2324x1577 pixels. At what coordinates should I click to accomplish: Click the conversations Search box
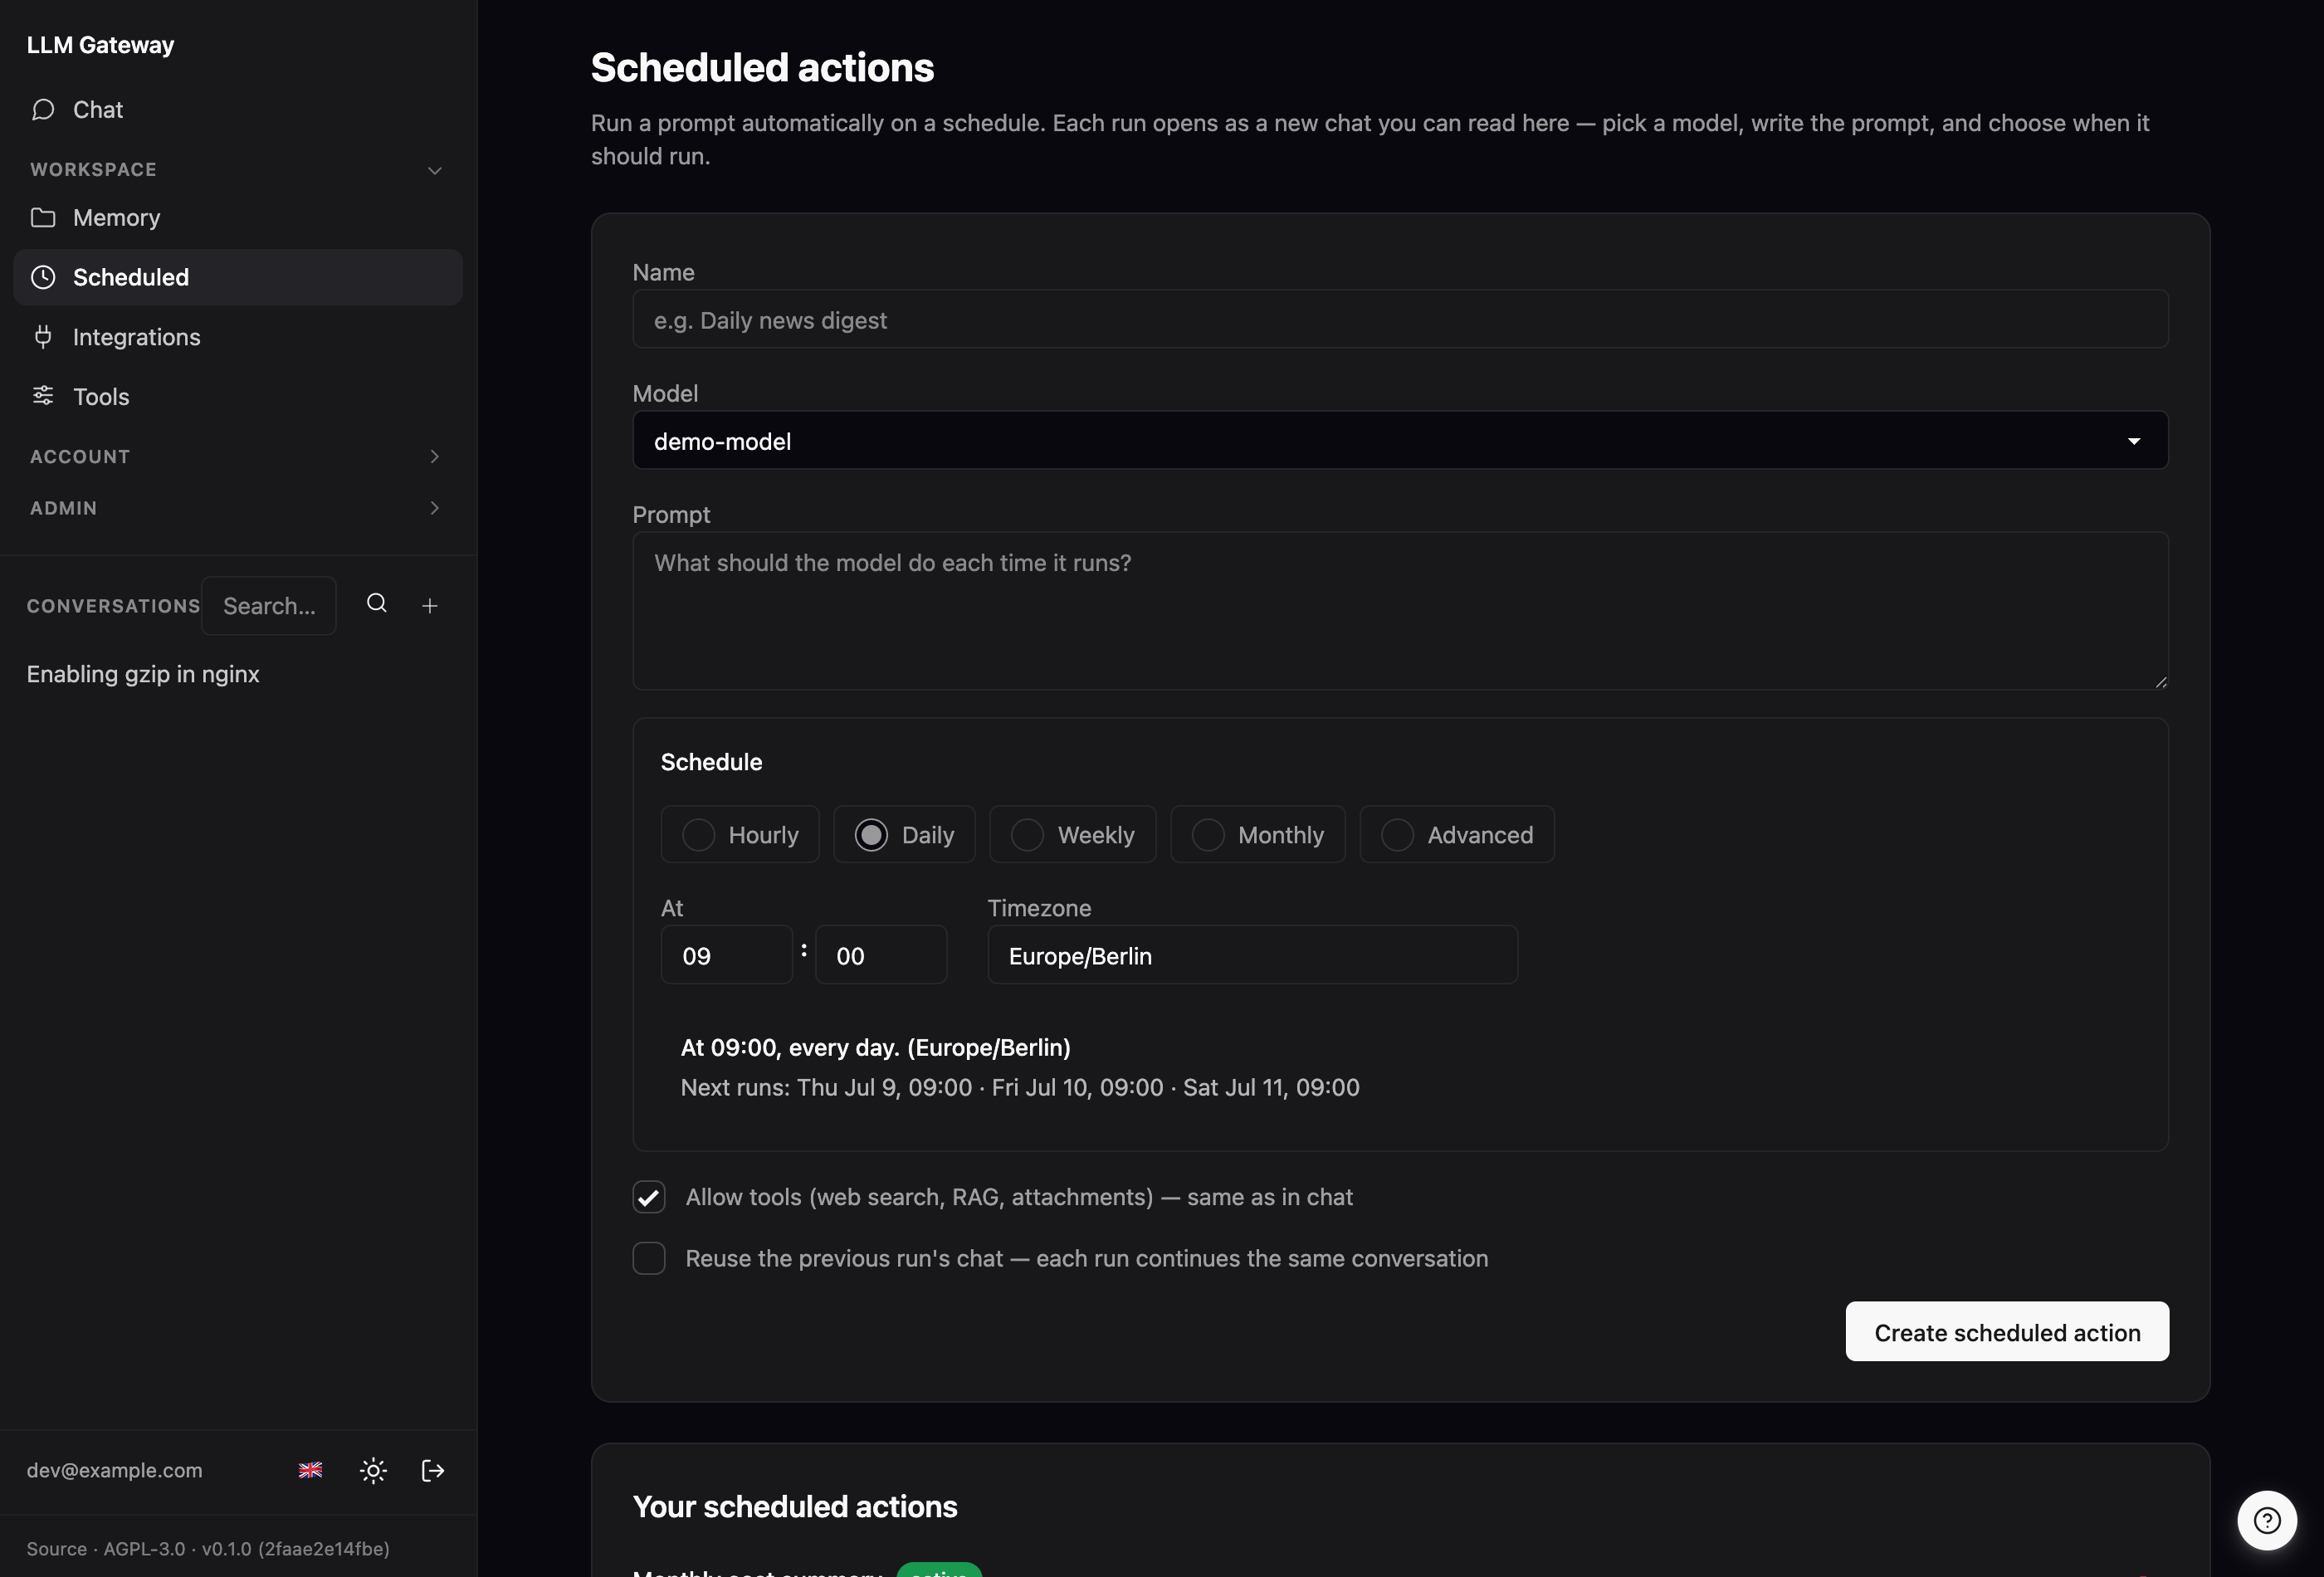269,606
